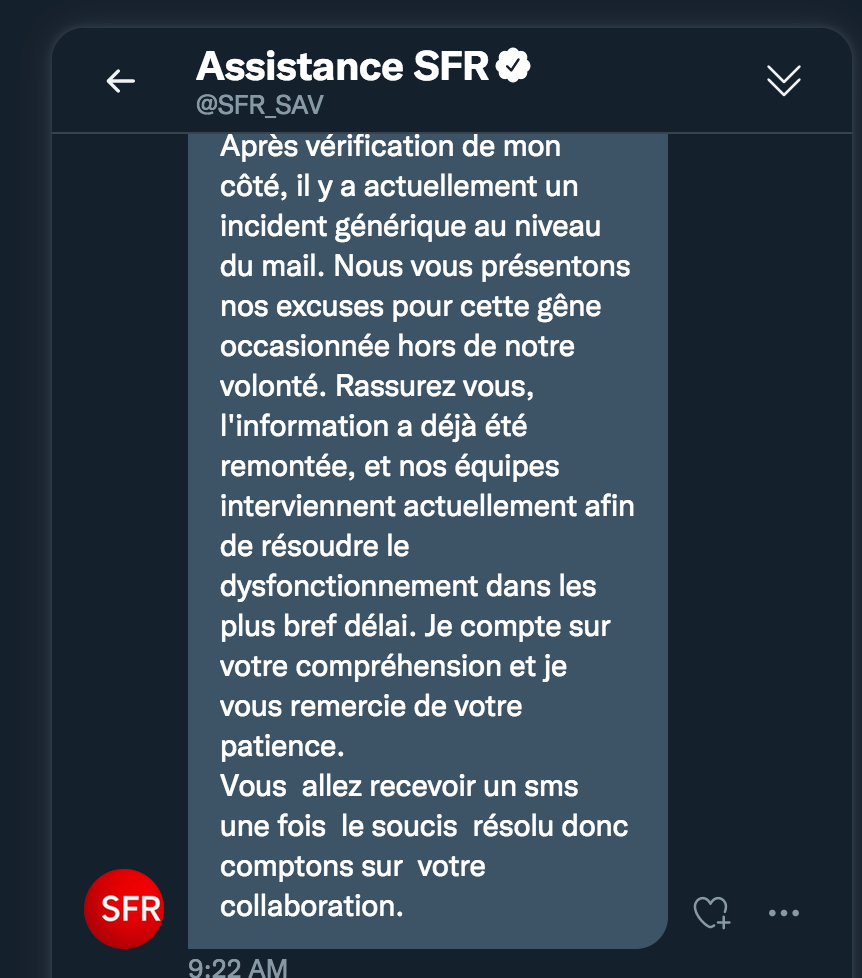Click the verified badge next to Assistance SFR
Image resolution: width=862 pixels, height=978 pixels.
(513, 66)
